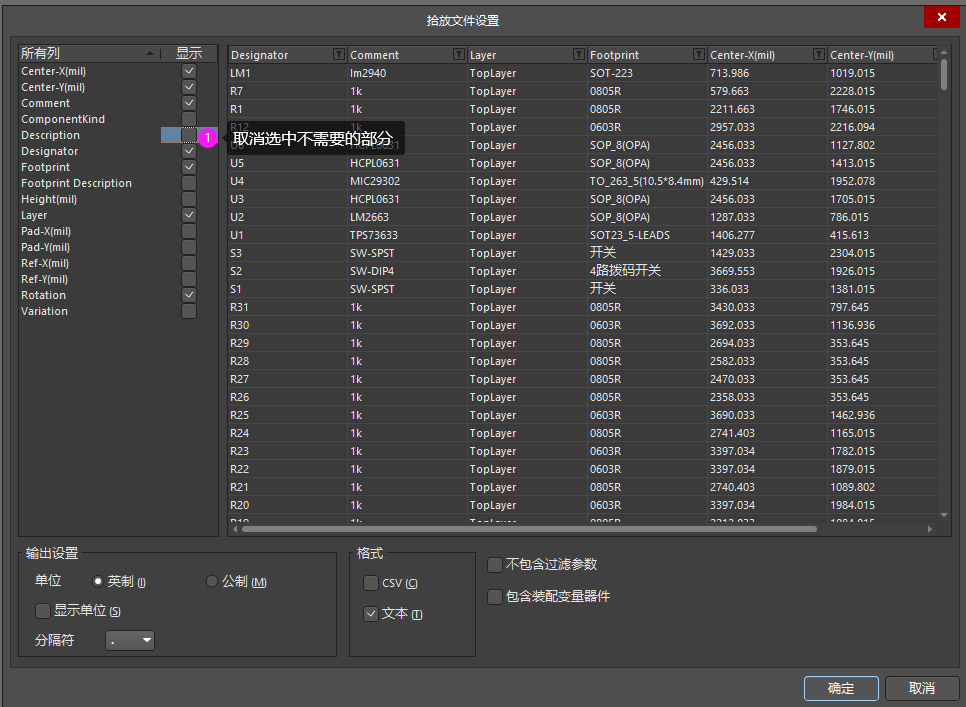Enable CSV output format
This screenshot has height=707, width=966.
(x=371, y=583)
